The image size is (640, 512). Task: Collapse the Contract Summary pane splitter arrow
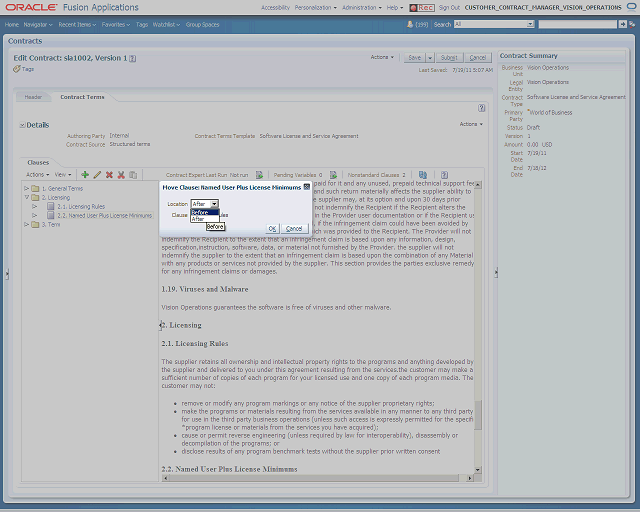click(496, 272)
